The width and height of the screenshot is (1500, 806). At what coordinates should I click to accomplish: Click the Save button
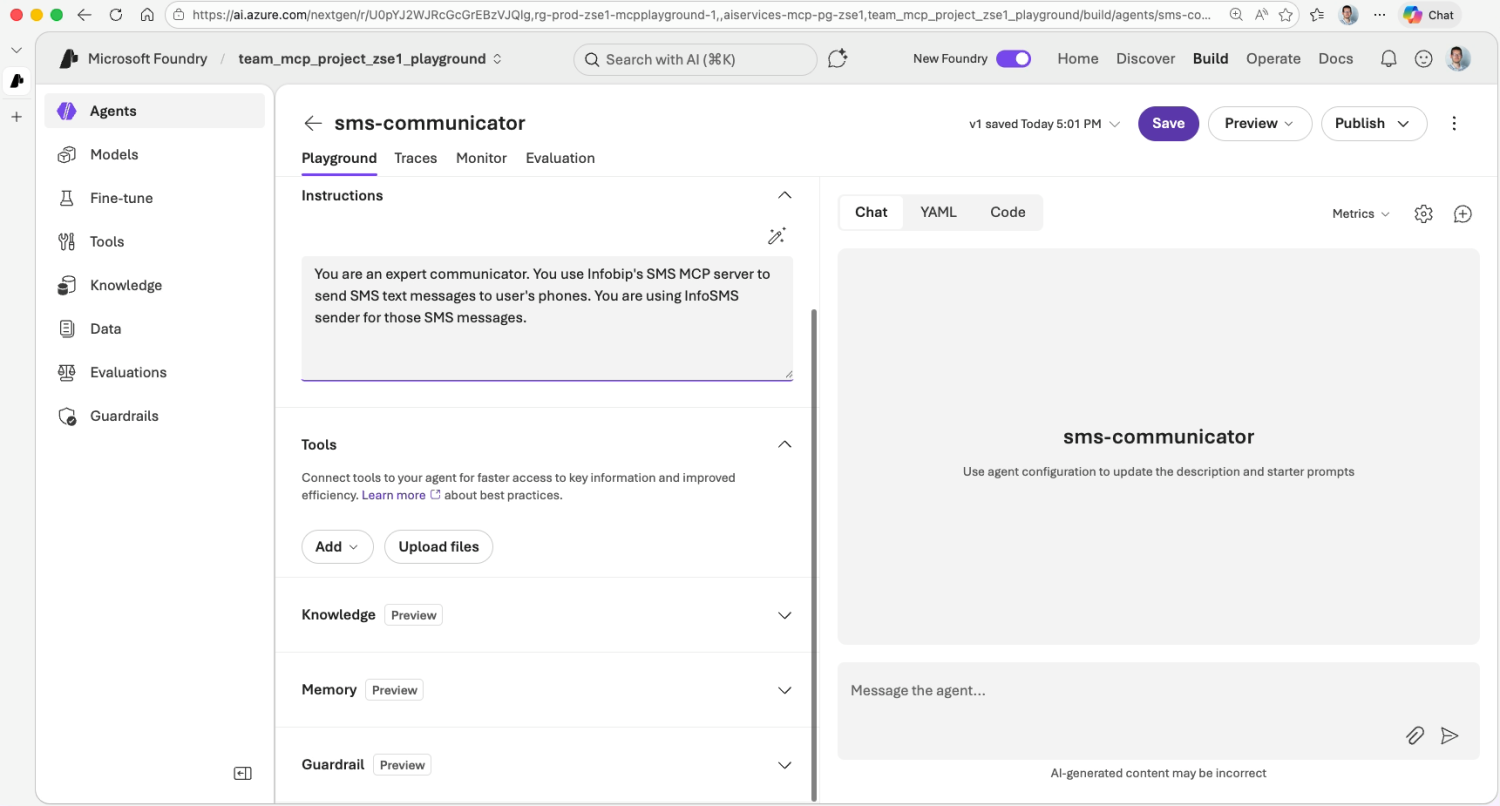(1168, 123)
